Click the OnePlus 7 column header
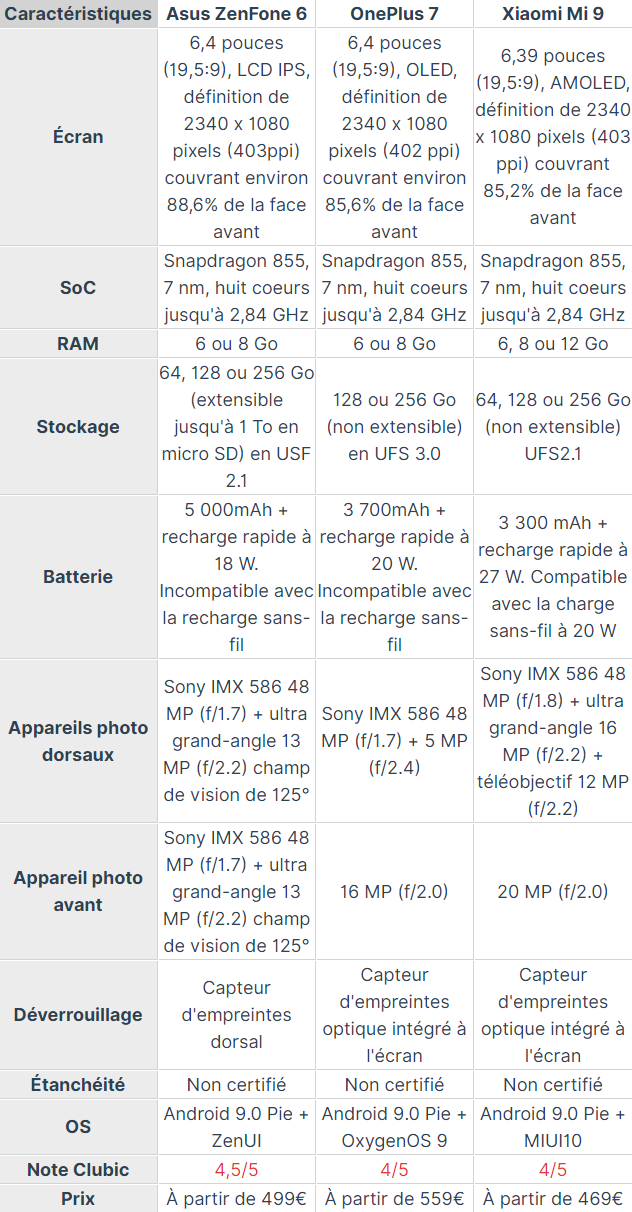632x1212 pixels. tap(394, 15)
